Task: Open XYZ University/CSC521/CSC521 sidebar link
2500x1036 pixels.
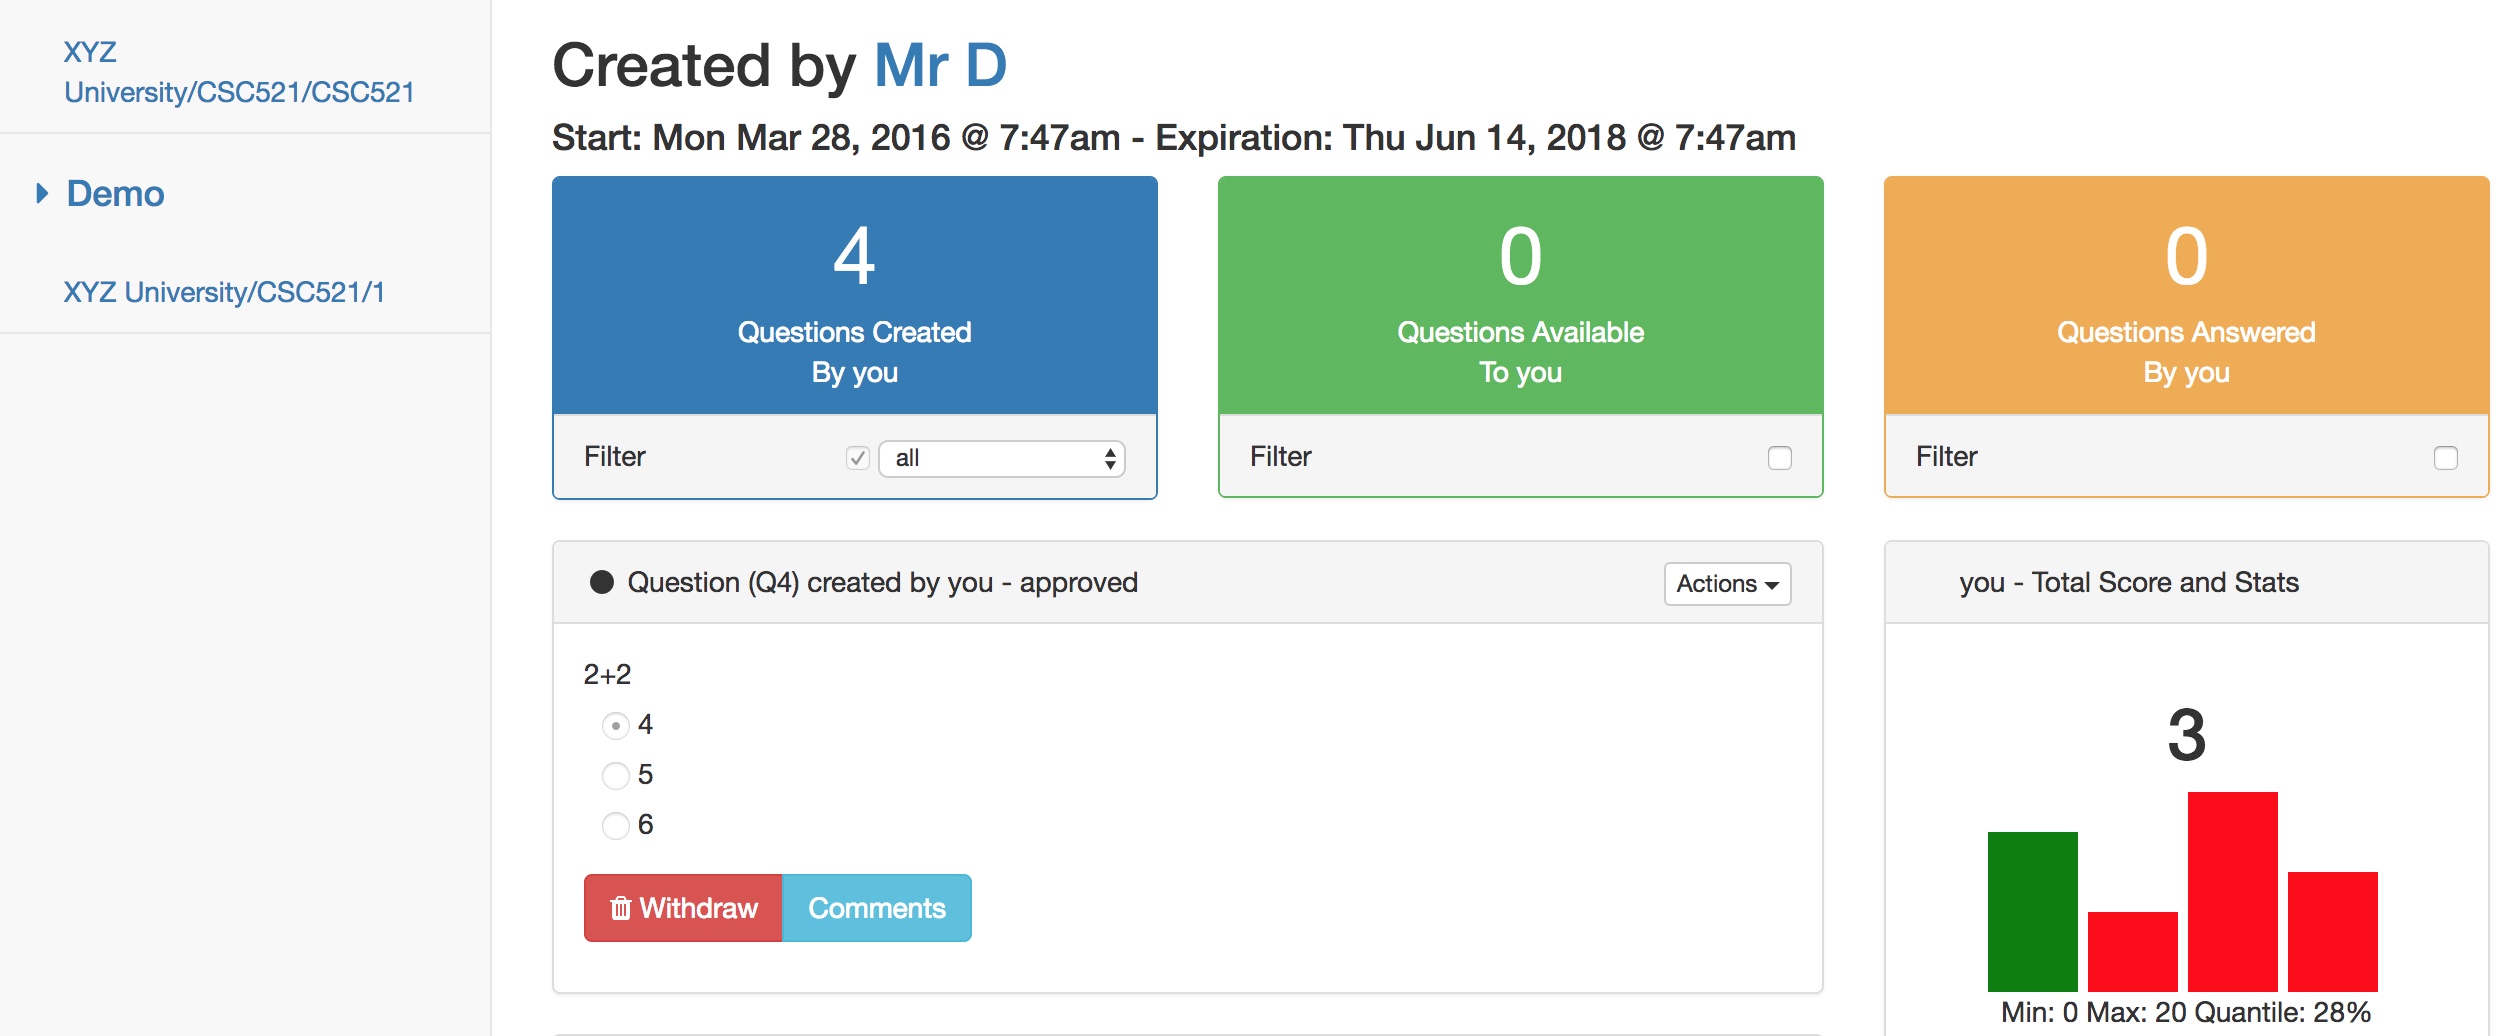Action: click(x=238, y=72)
